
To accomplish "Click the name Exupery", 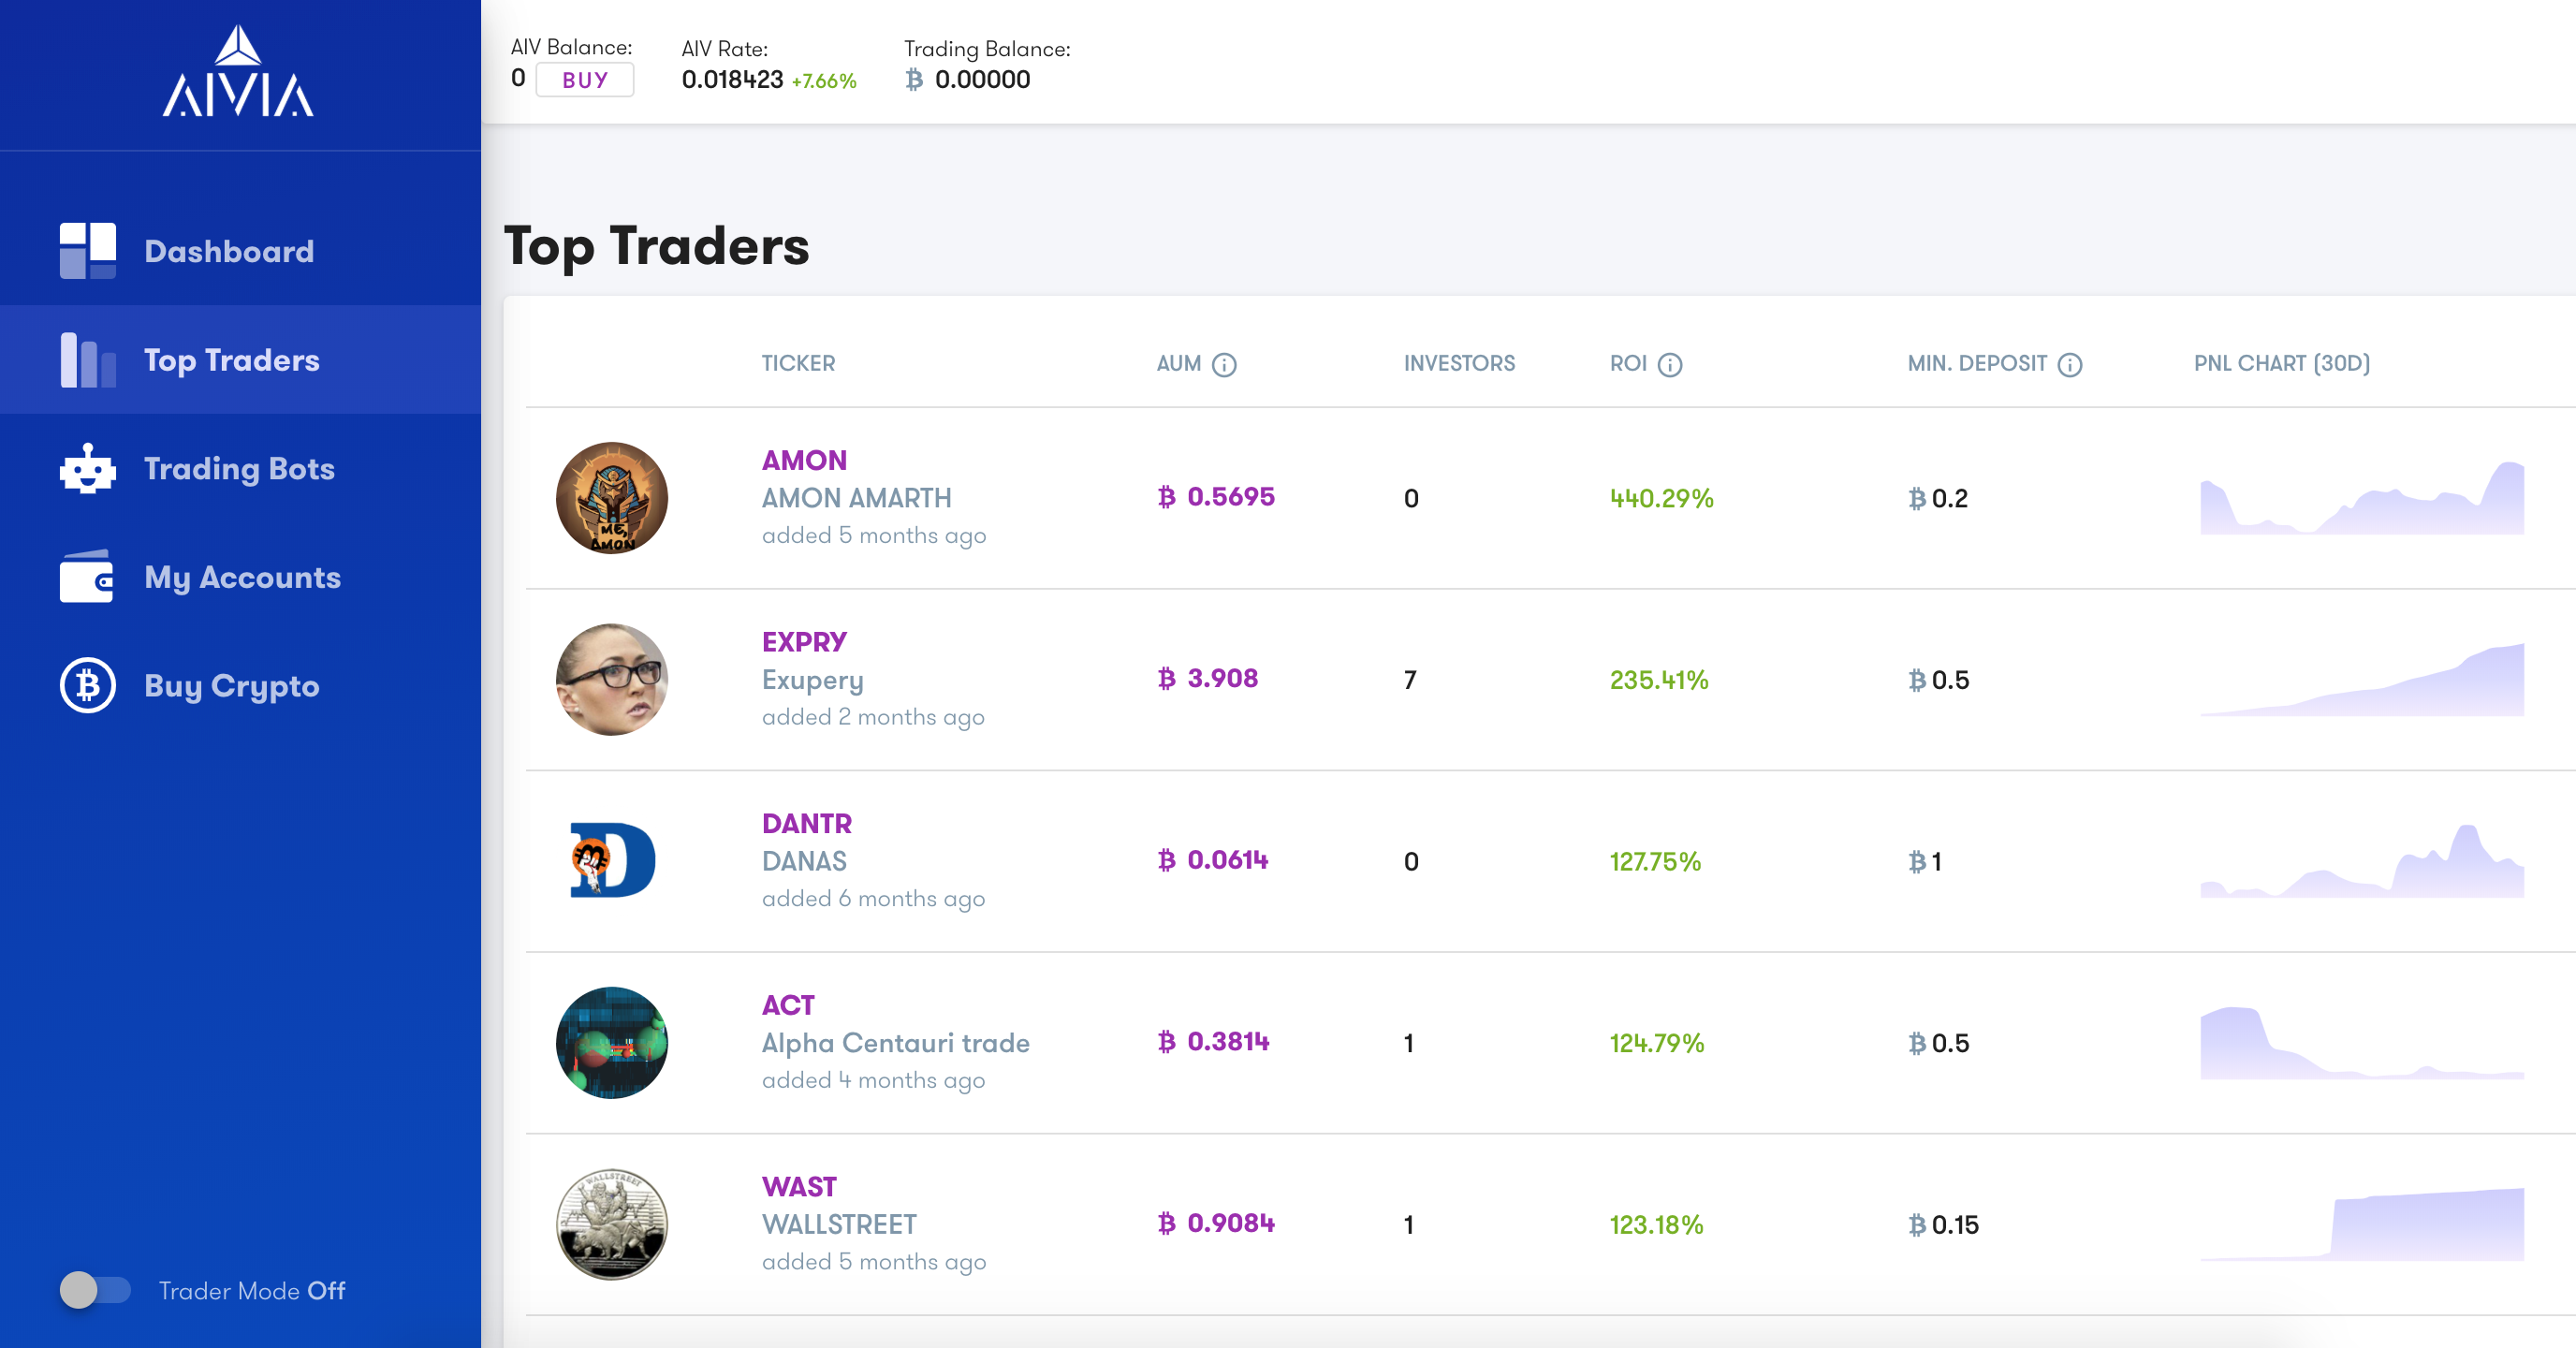I will point(813,681).
